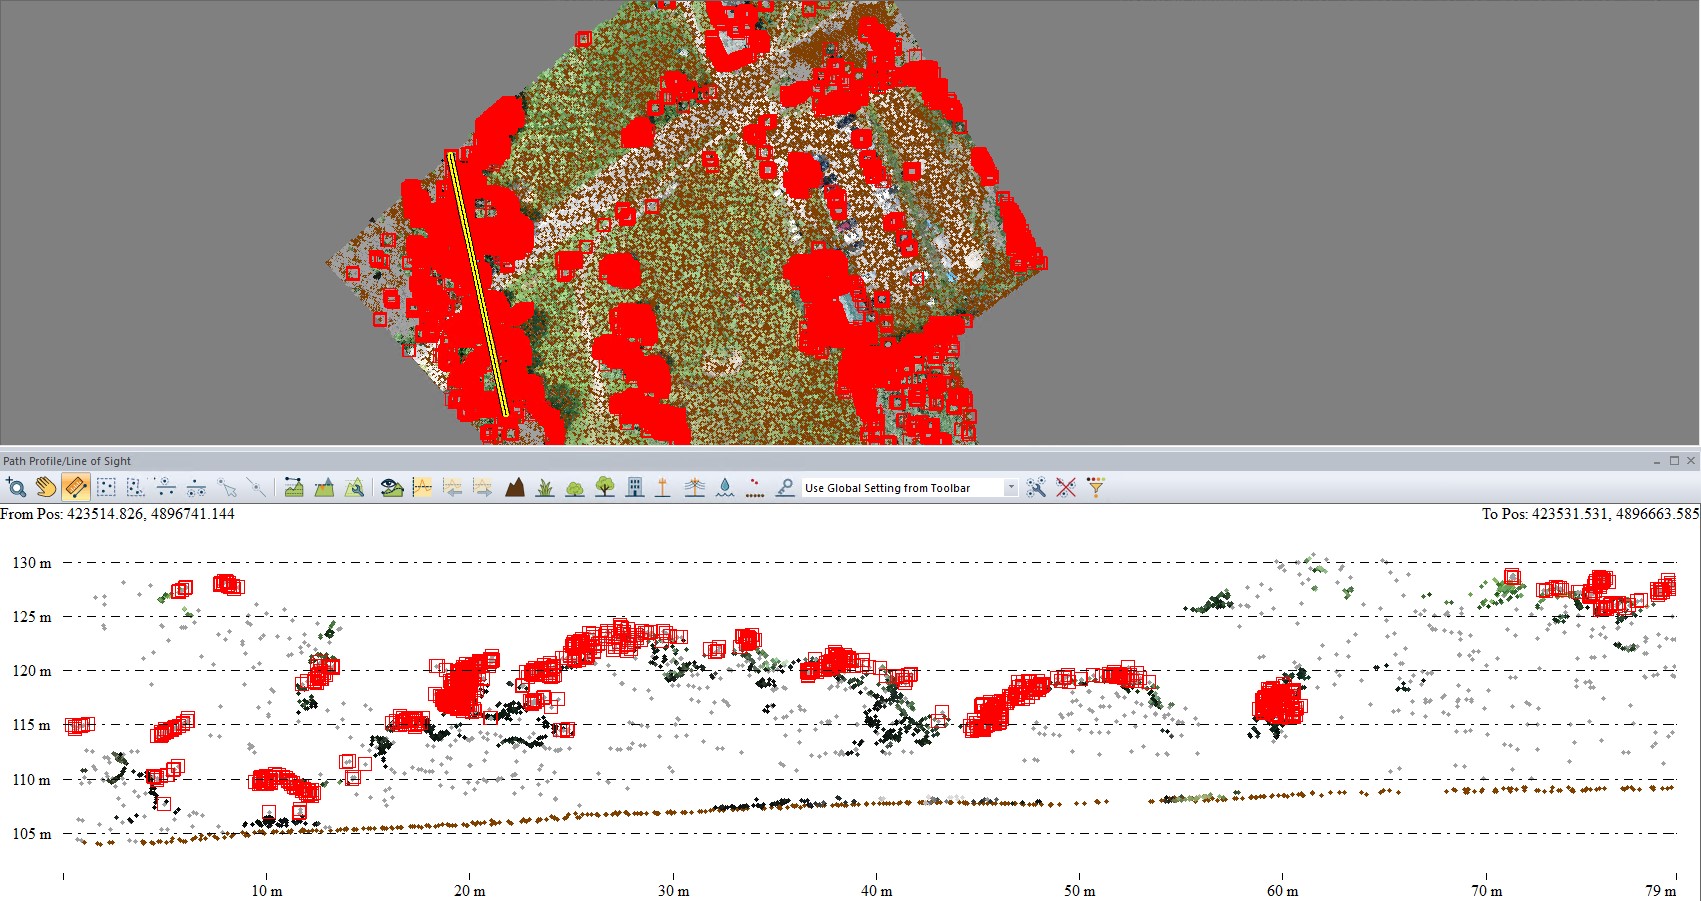
Task: Click the 40 m distance axis label
Action: [x=876, y=891]
